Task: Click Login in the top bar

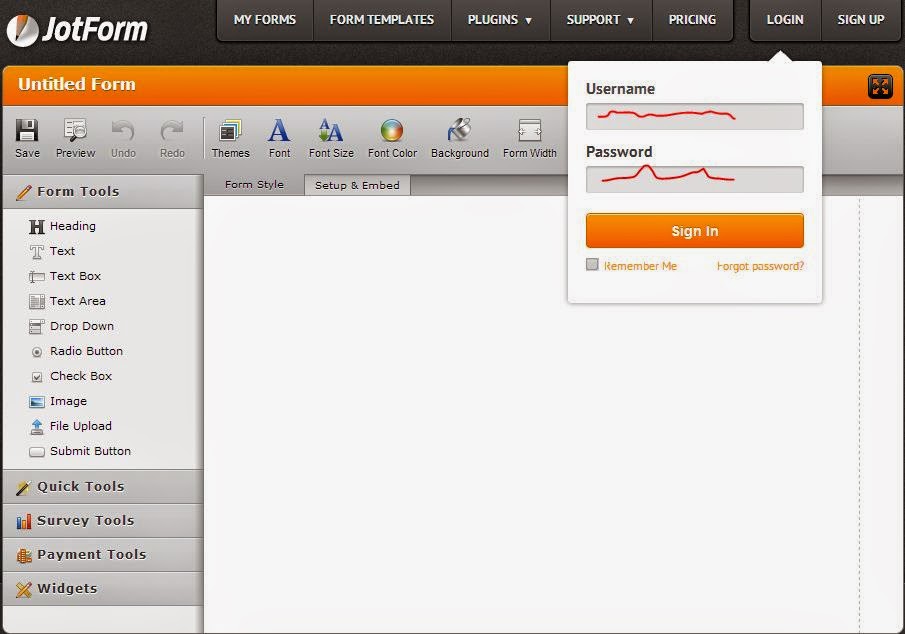Action: pyautogui.click(x=785, y=20)
